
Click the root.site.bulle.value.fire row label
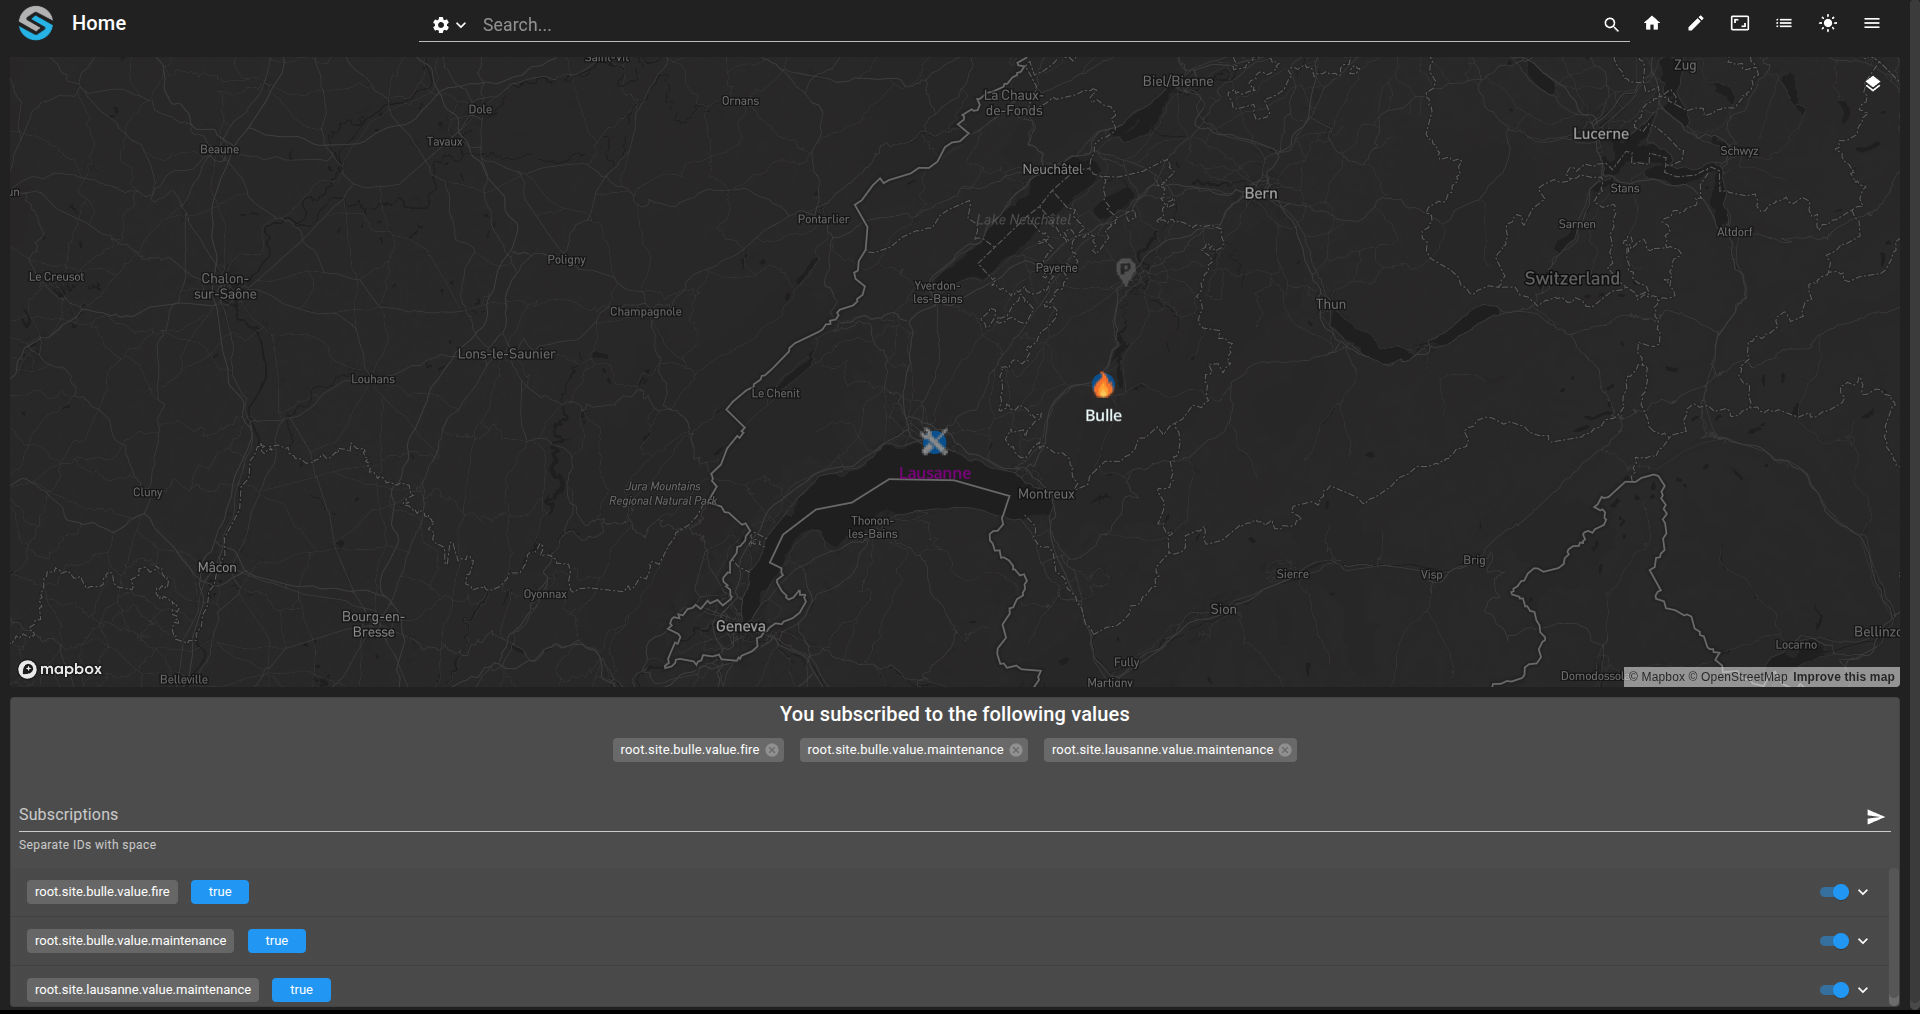click(102, 892)
